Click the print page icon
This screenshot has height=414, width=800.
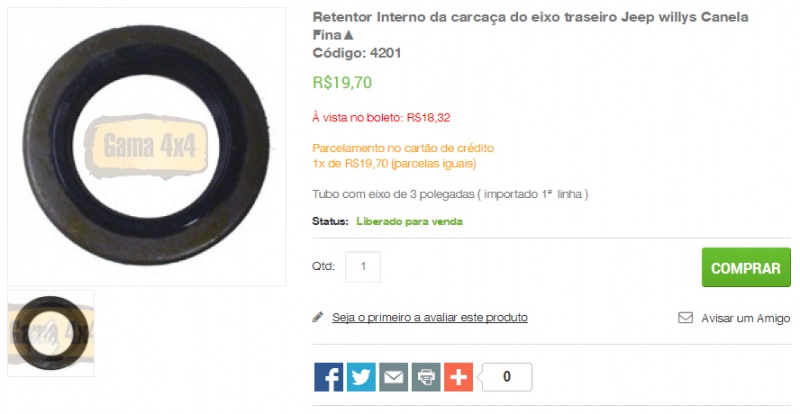click(x=426, y=377)
